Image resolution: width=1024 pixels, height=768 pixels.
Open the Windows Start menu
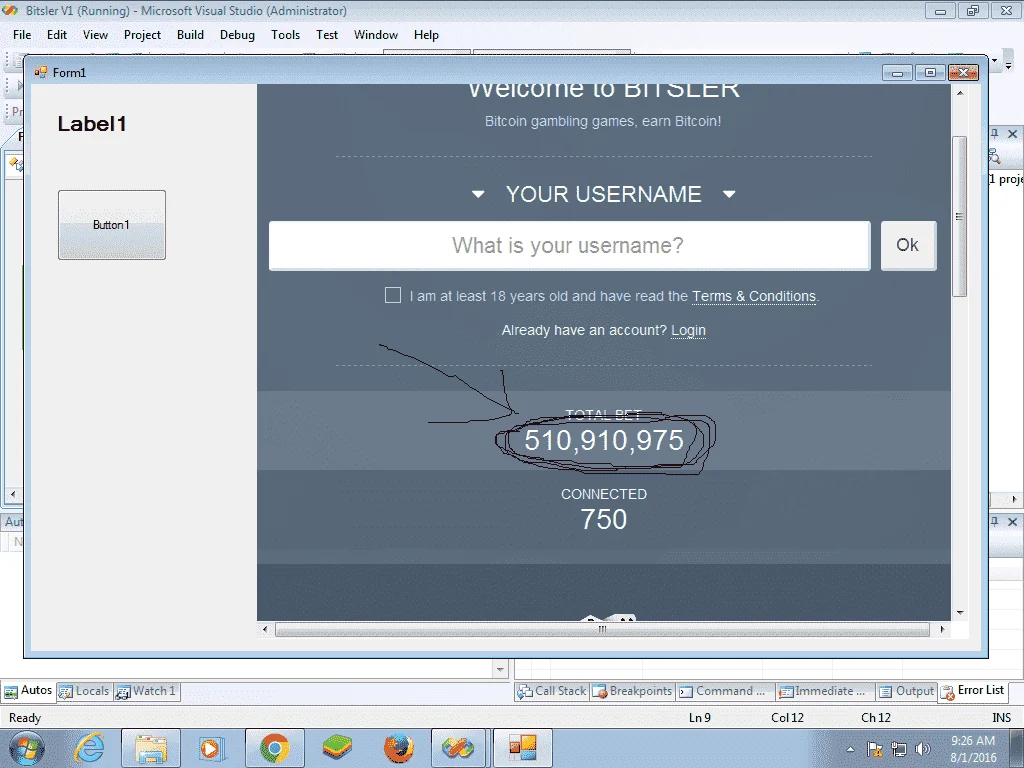click(x=27, y=748)
